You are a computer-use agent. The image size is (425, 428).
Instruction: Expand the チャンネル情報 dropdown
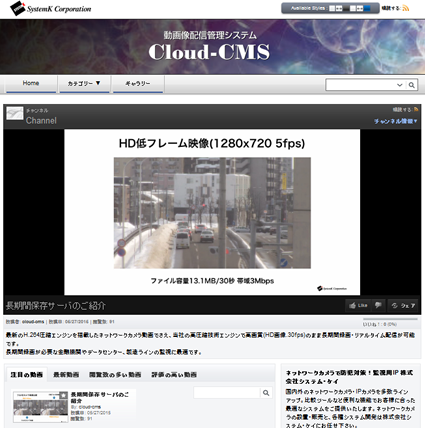tap(395, 121)
